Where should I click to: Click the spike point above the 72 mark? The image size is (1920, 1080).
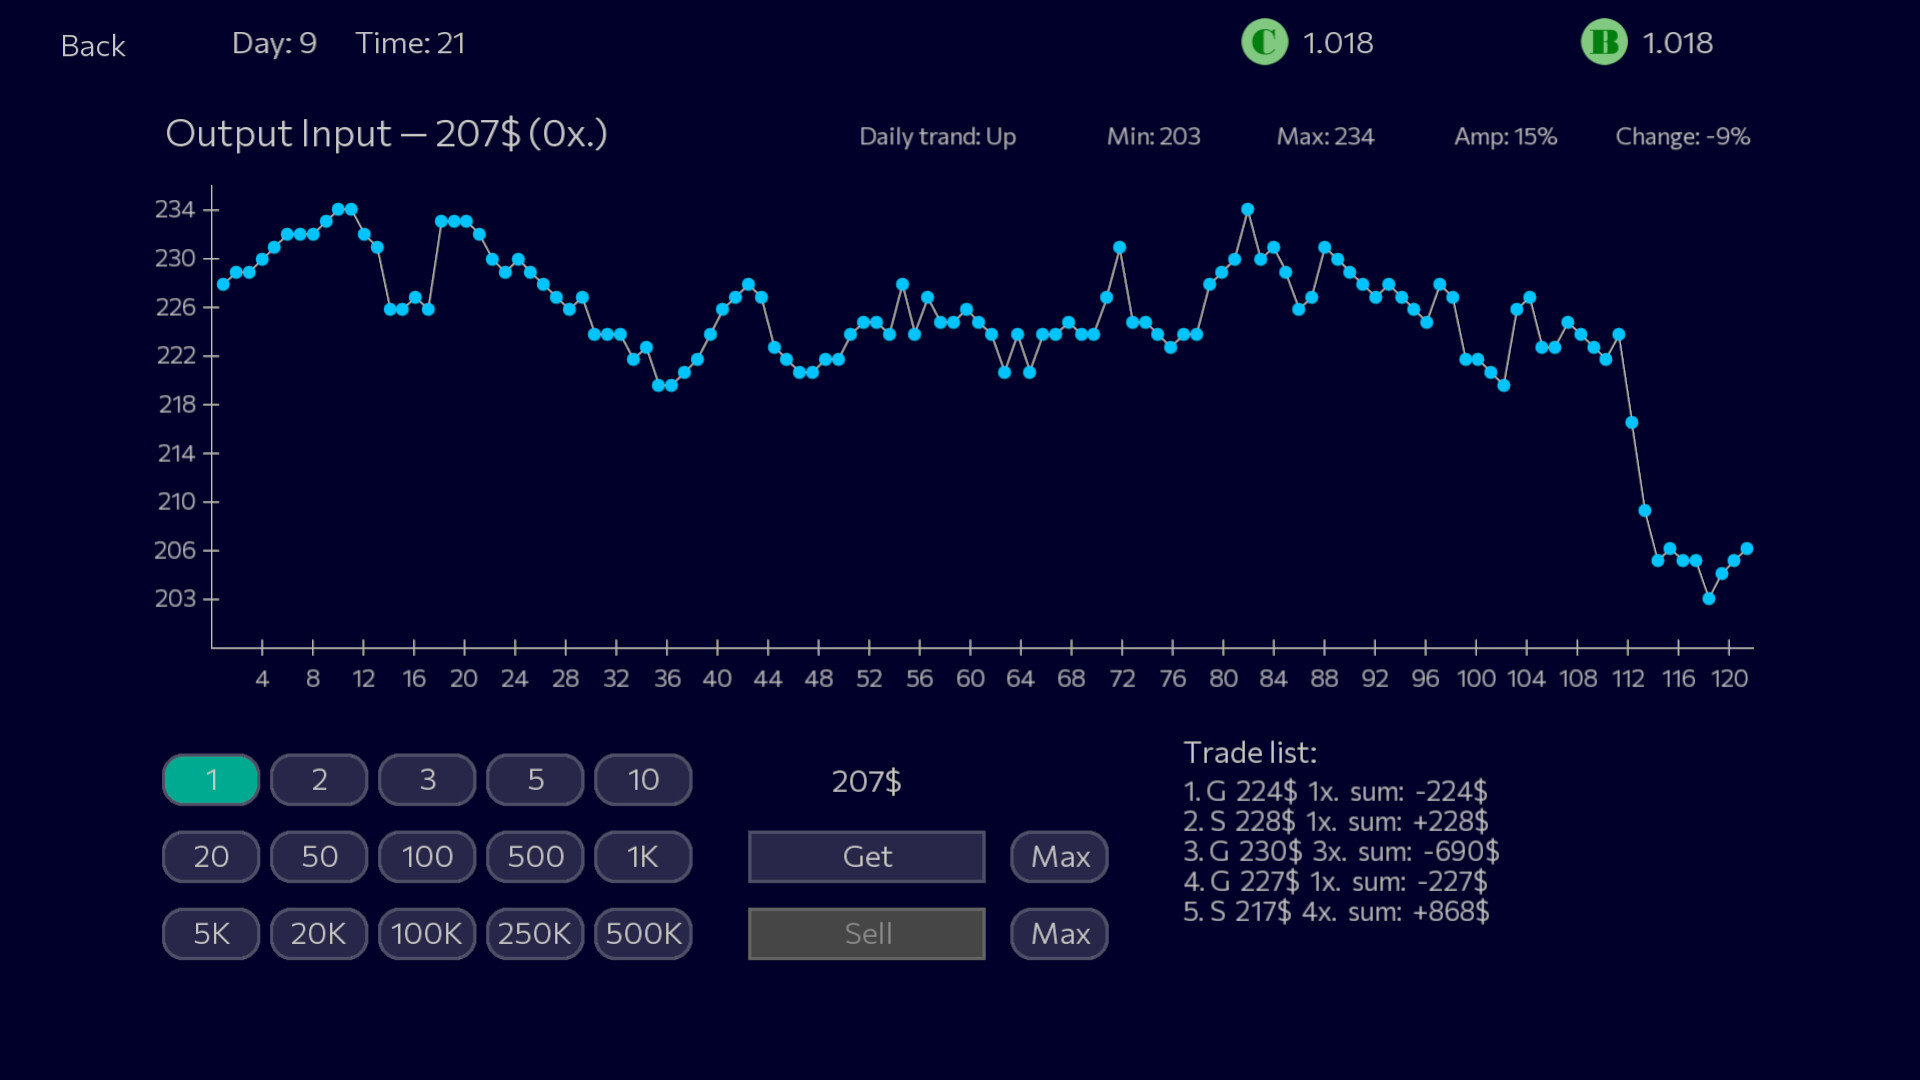1119,245
